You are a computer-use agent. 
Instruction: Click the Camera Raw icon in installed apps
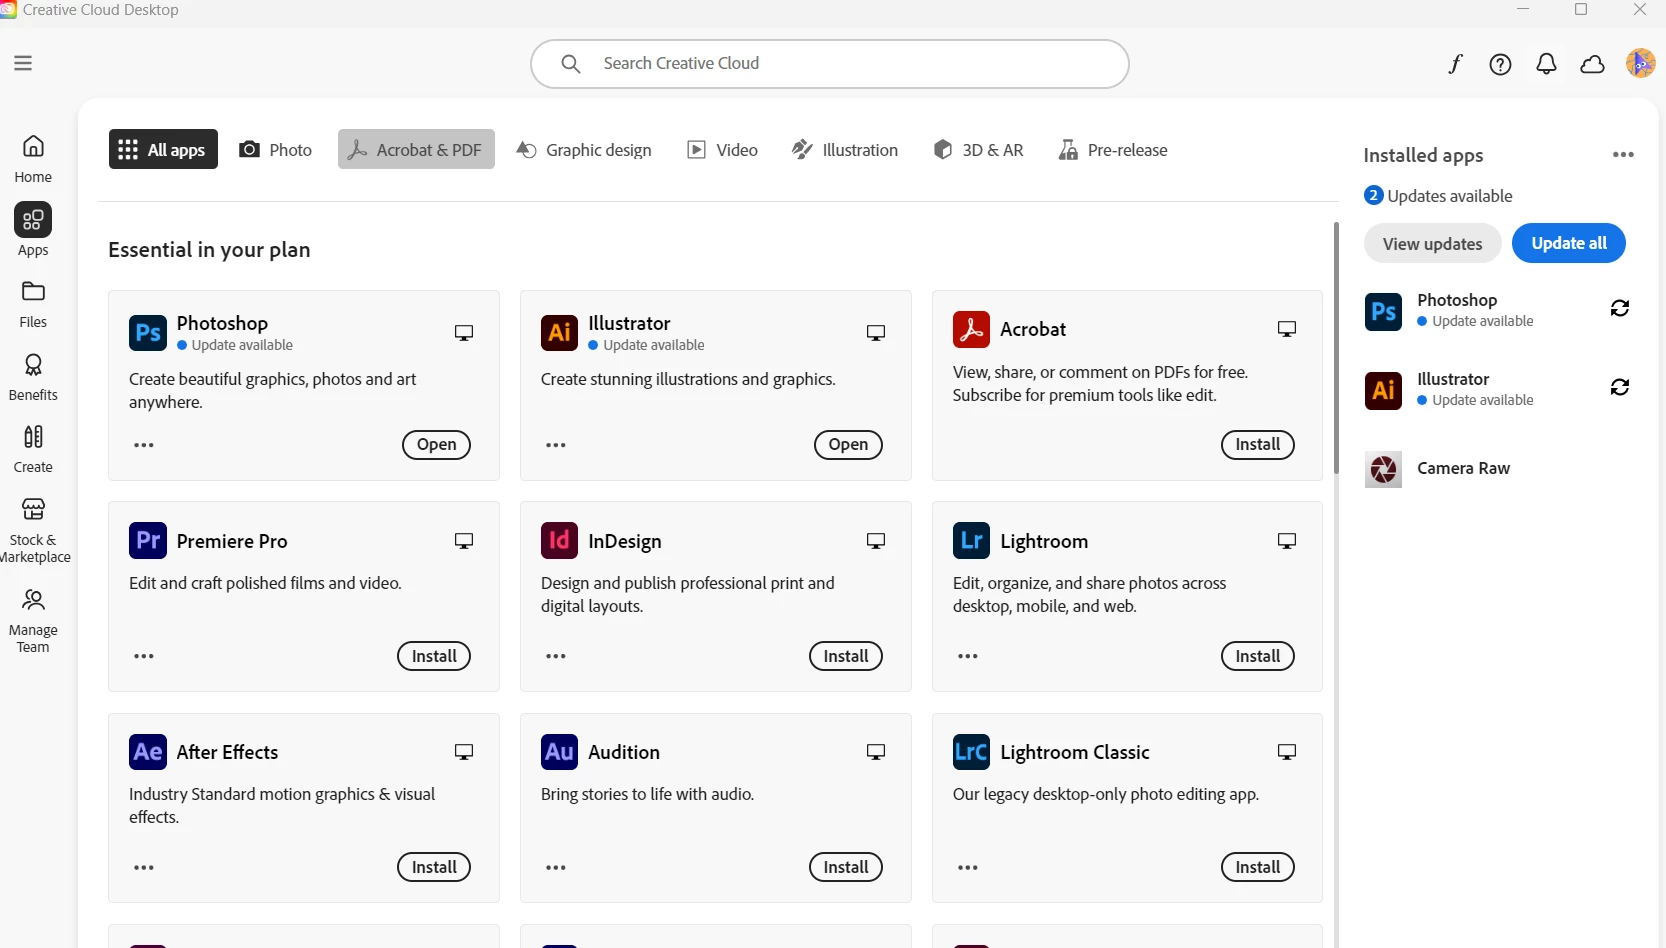click(x=1384, y=469)
